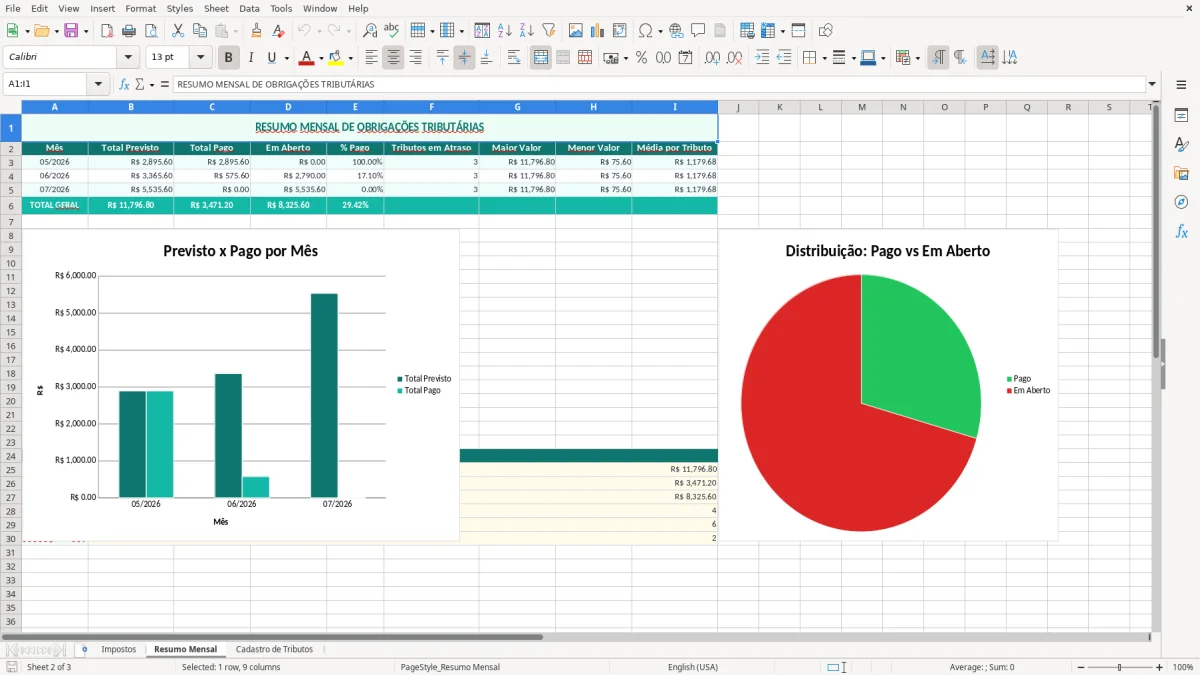Click the Export as PDF icon
Viewport: 1200px width, 675px height.
click(107, 31)
